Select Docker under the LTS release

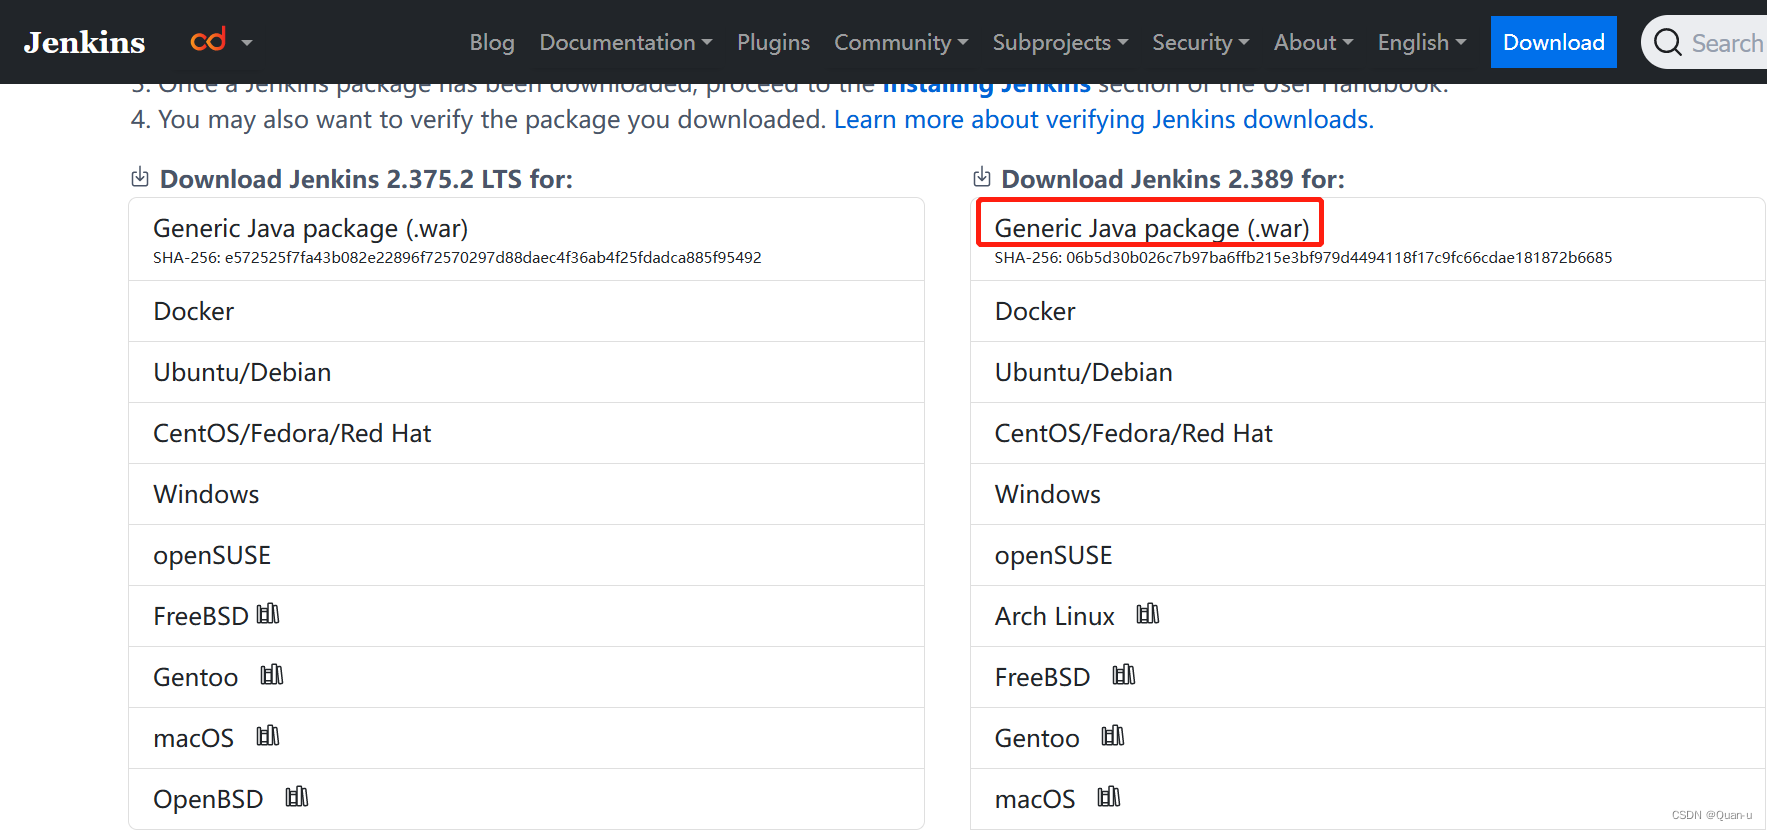pyautogui.click(x=526, y=311)
